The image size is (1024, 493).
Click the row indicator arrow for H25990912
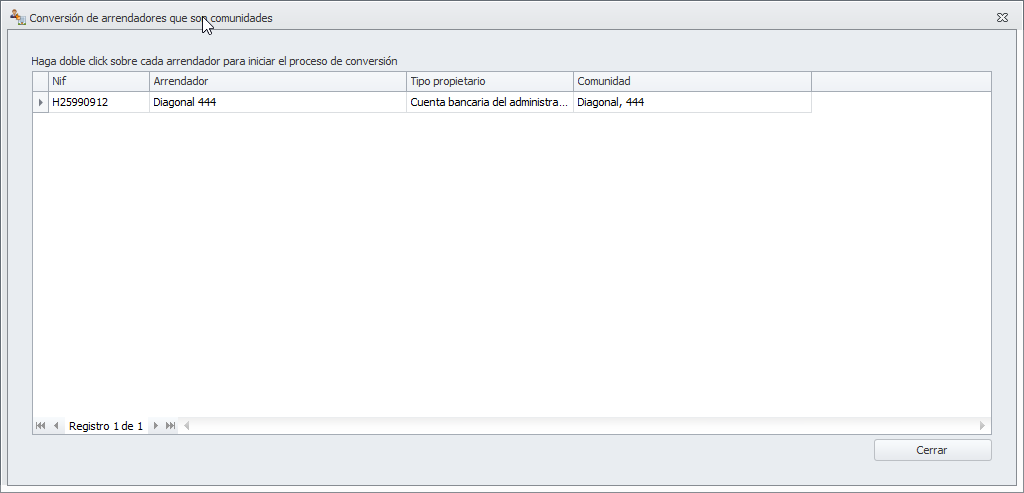[41, 102]
